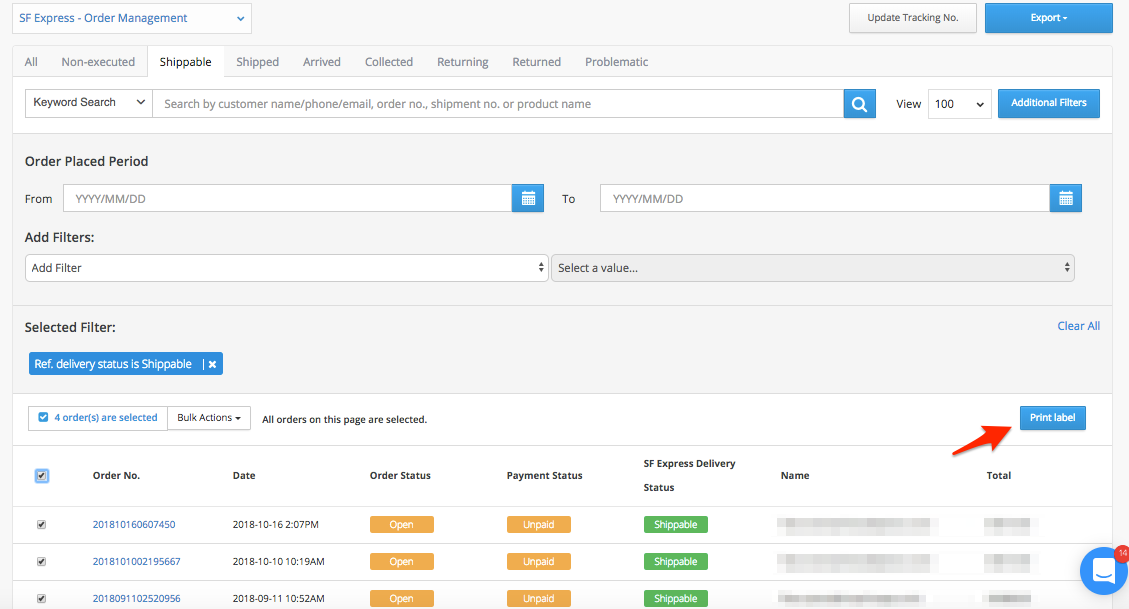
Task: Expand the Bulk Actions menu
Action: [x=209, y=418]
